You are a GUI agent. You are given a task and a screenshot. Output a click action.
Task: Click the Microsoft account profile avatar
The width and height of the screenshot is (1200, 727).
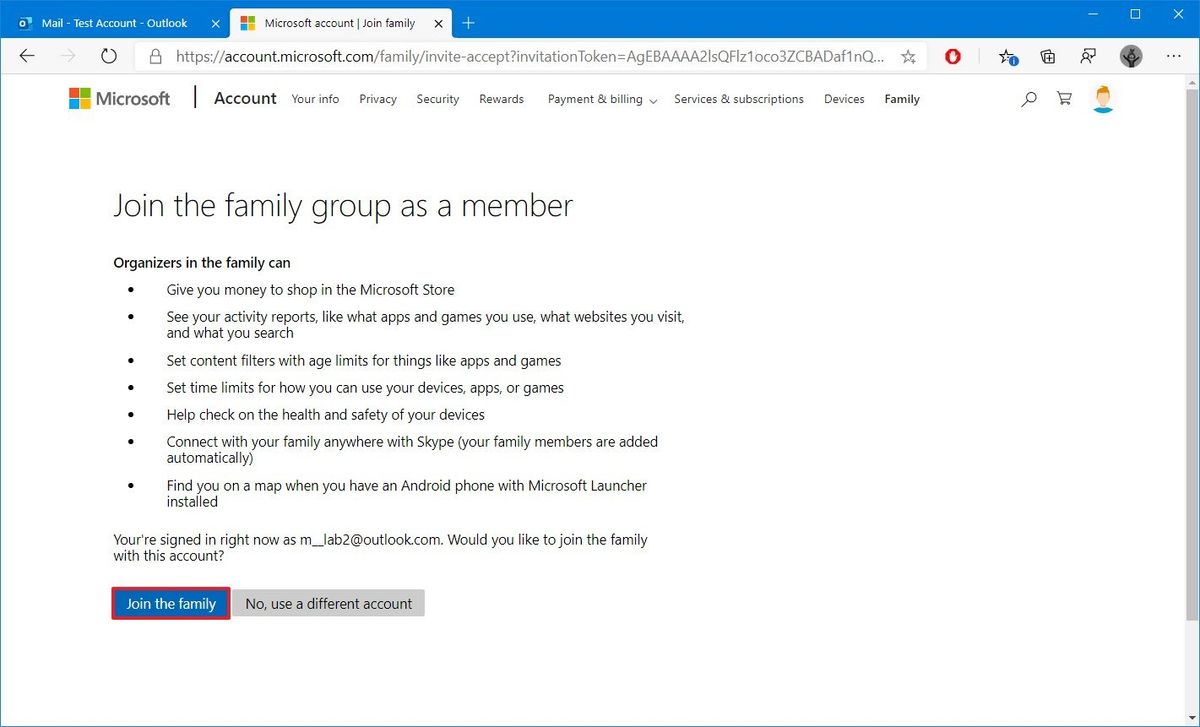(x=1102, y=98)
